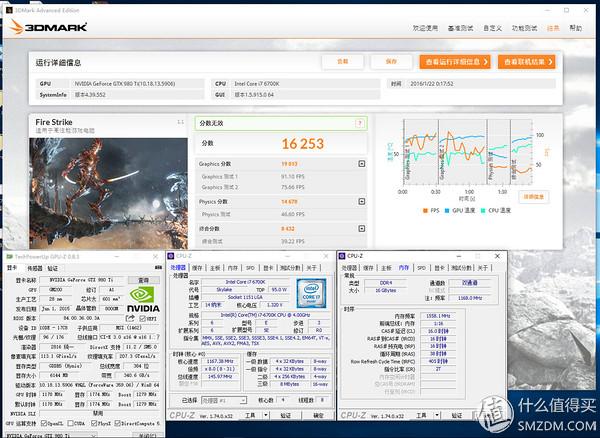Image resolution: width=600 pixels, height=438 pixels.
Task: Click the Fire Strike preview image
Action: click(x=108, y=193)
